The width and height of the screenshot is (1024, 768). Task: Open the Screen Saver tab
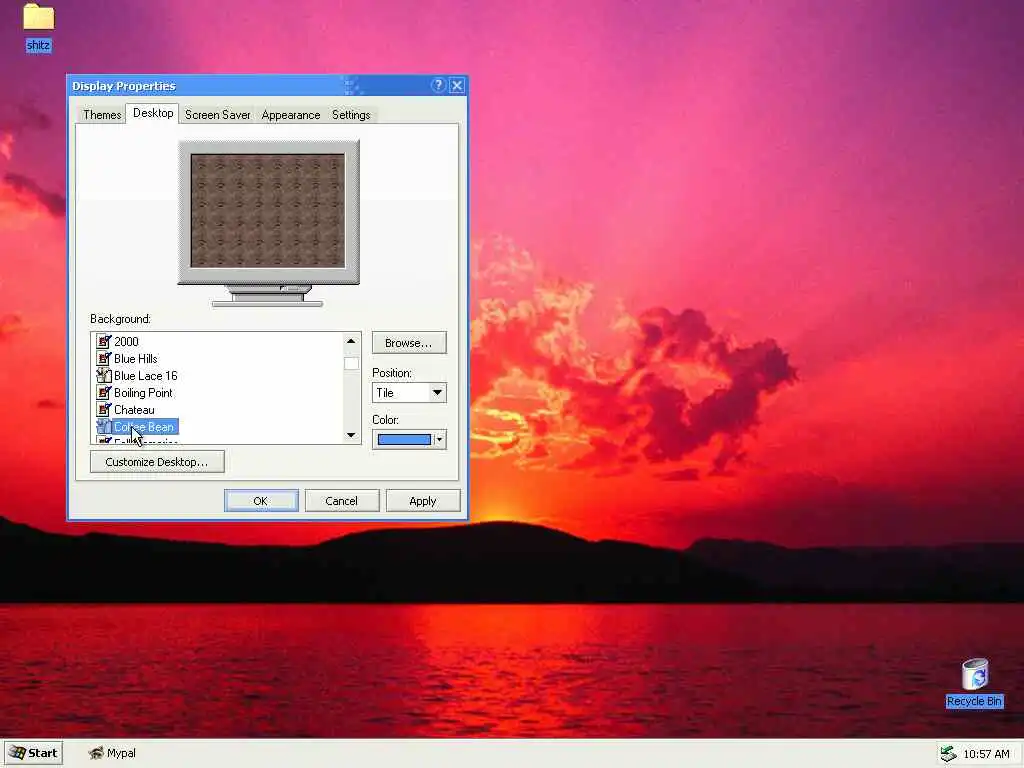(217, 115)
